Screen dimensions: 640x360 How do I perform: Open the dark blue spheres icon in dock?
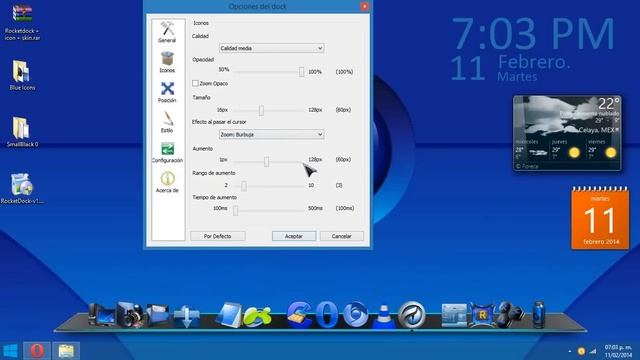[510, 315]
